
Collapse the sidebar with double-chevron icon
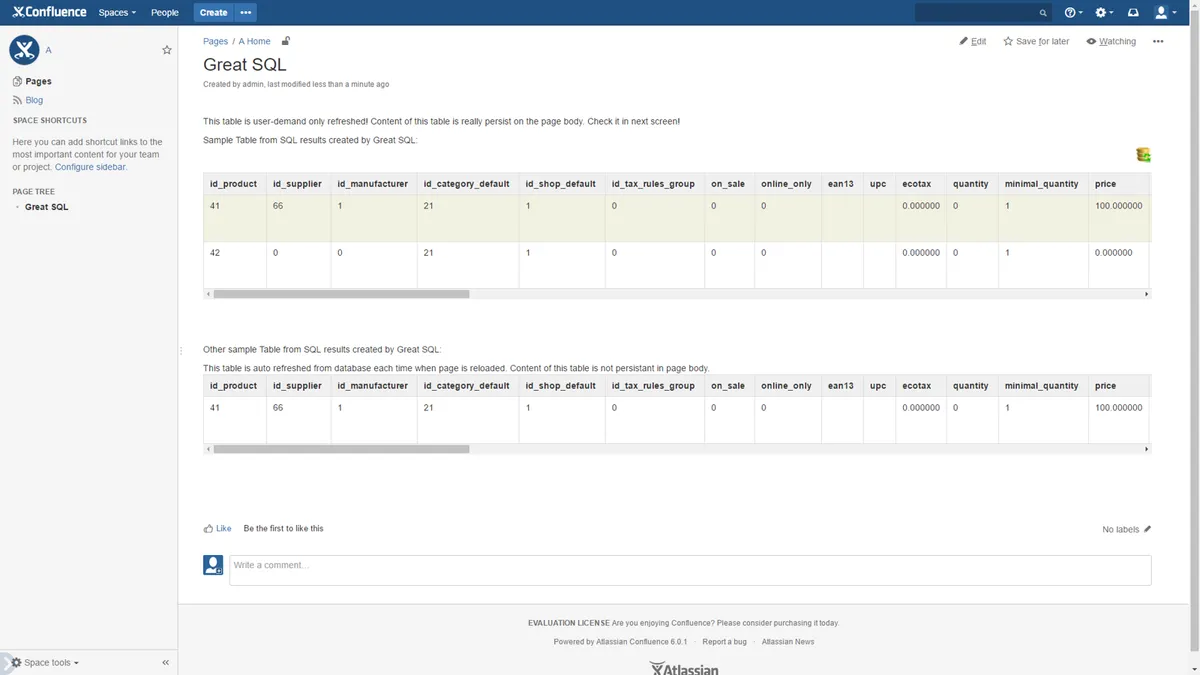pos(166,662)
